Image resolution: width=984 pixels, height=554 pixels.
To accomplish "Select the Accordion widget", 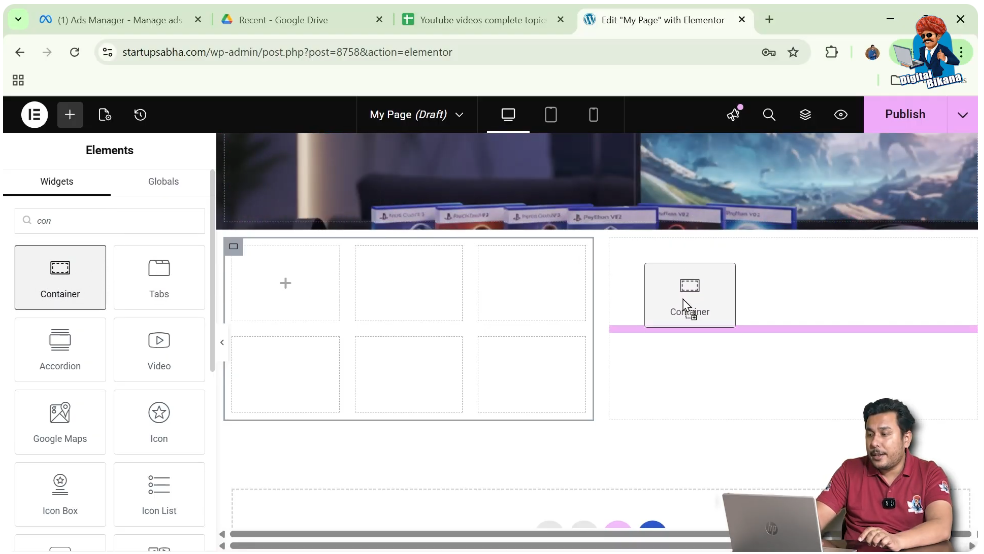I will (60, 349).
